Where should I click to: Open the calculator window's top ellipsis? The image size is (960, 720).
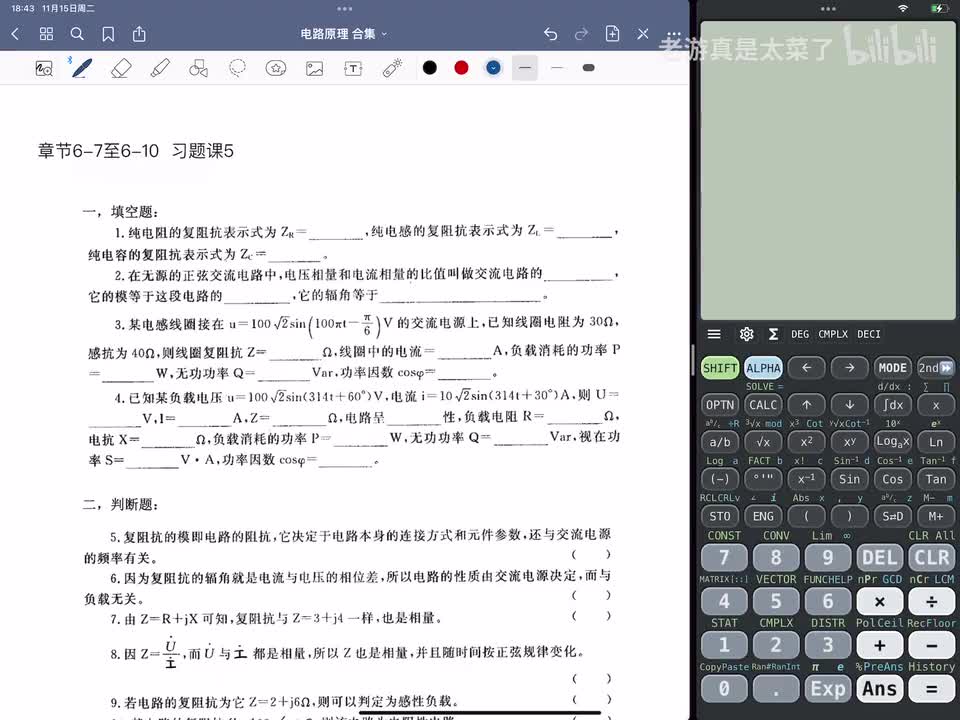[x=828, y=9]
